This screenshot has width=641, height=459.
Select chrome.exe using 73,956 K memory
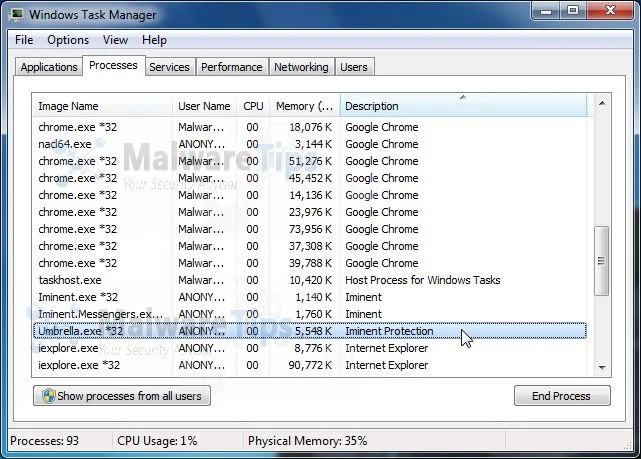[310, 229]
